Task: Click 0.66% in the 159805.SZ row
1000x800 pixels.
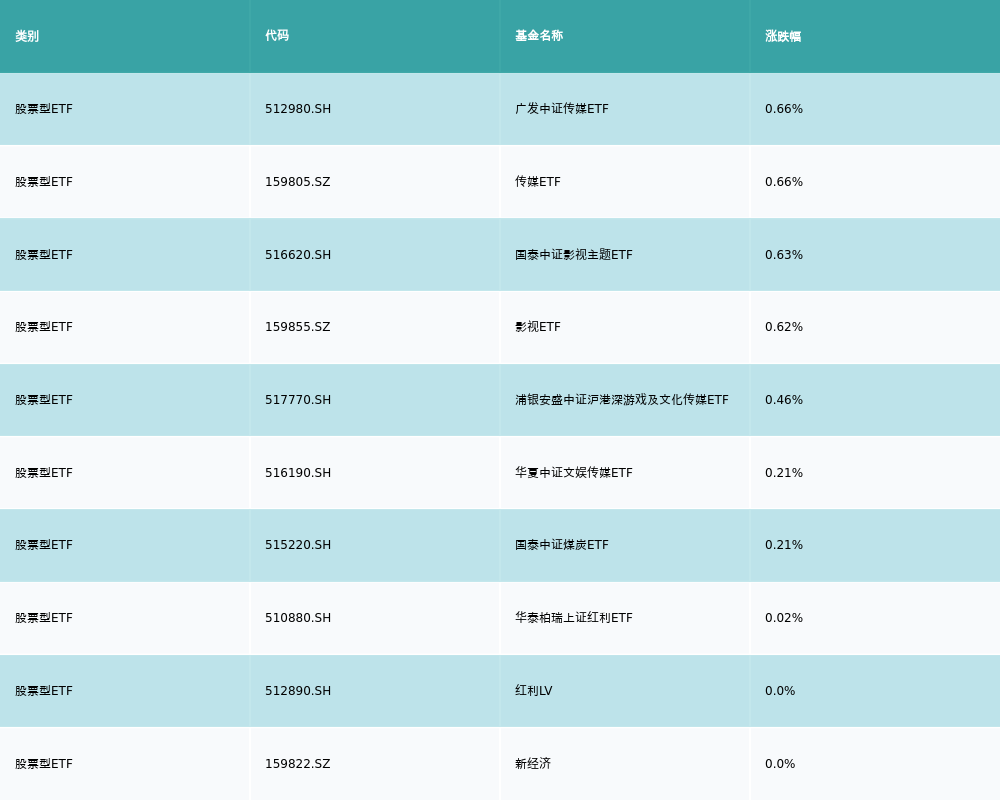Action: tap(784, 182)
